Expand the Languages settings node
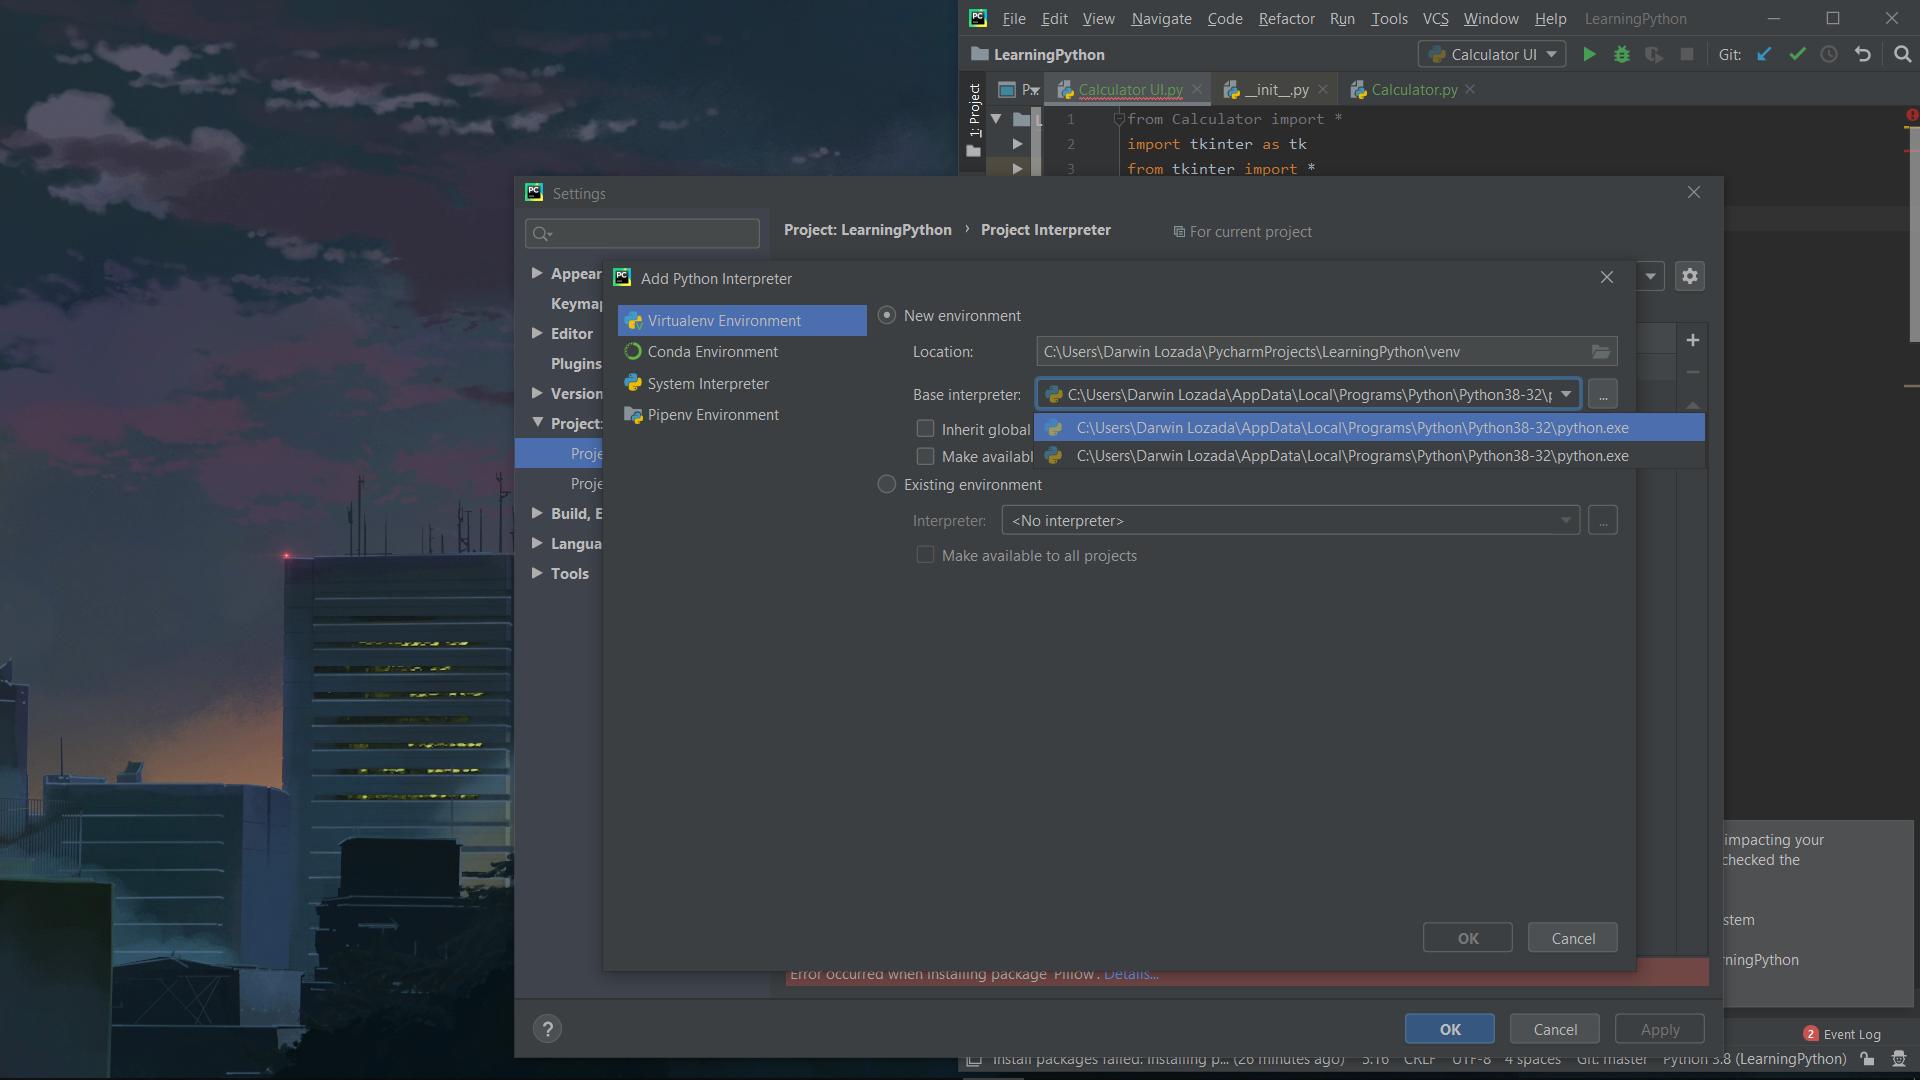The image size is (1920, 1080). 537,543
